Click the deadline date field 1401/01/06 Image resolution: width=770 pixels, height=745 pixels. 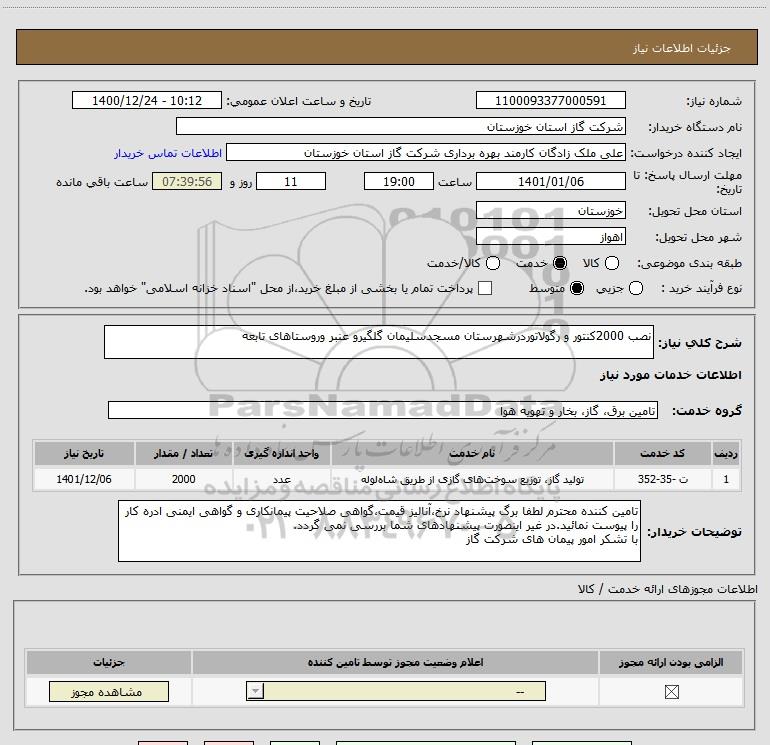[550, 181]
